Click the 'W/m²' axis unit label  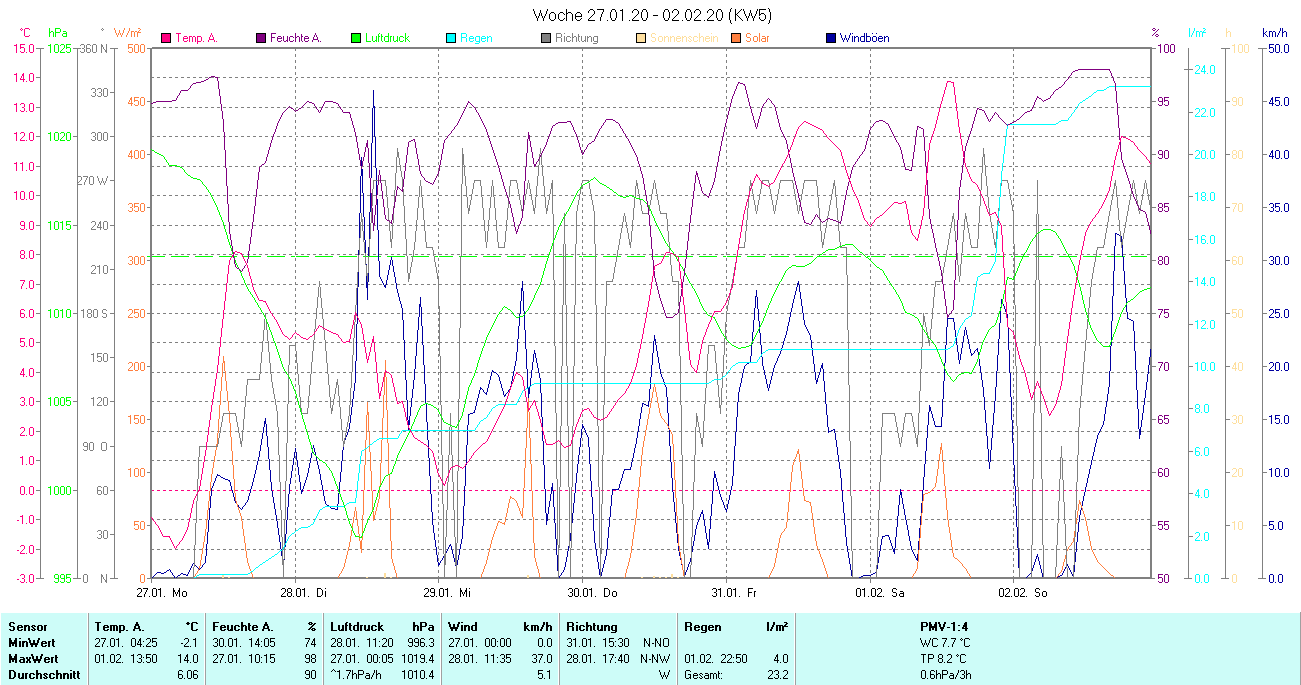pyautogui.click(x=127, y=33)
